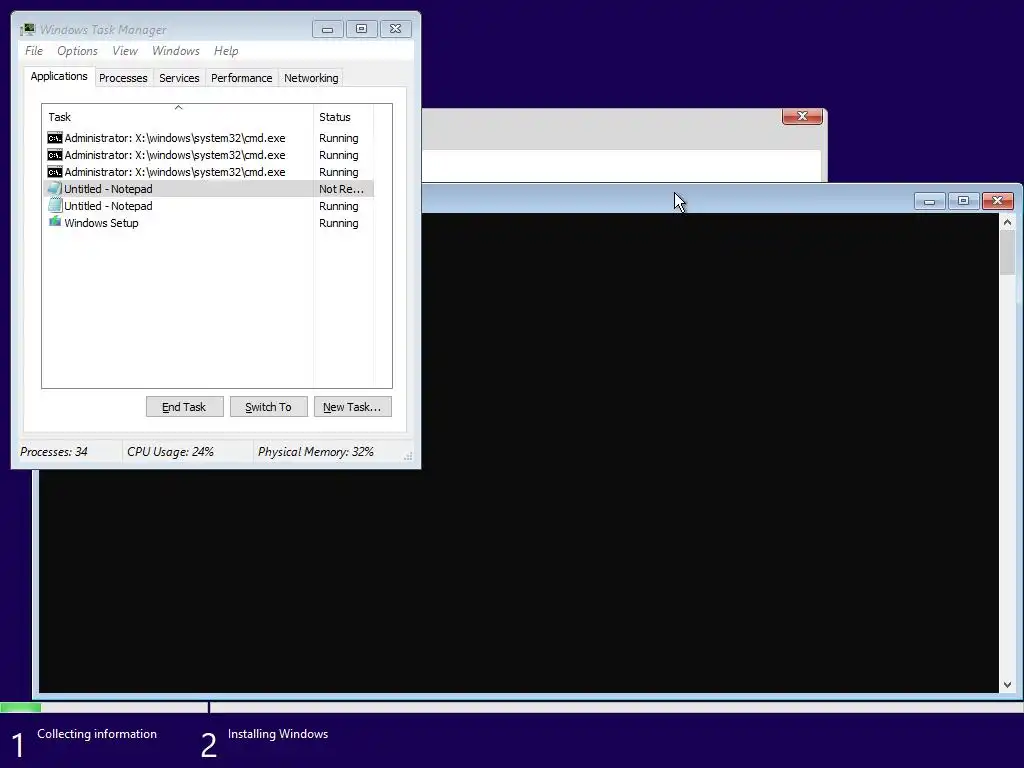Switch to the Services tab
Image resolution: width=1024 pixels, height=768 pixels.
(179, 78)
